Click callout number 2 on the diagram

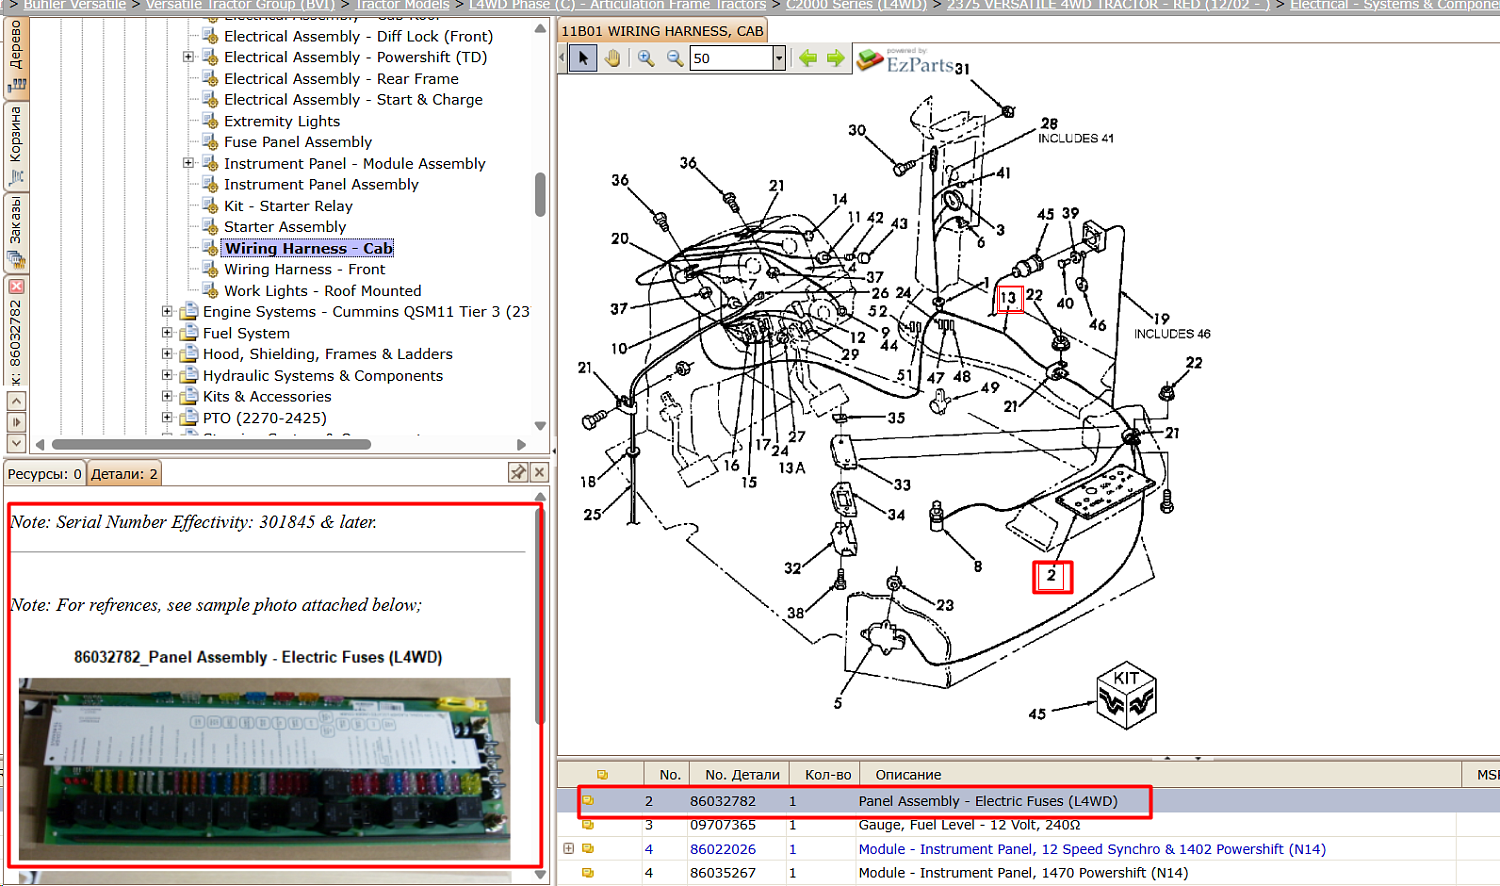tap(1051, 576)
